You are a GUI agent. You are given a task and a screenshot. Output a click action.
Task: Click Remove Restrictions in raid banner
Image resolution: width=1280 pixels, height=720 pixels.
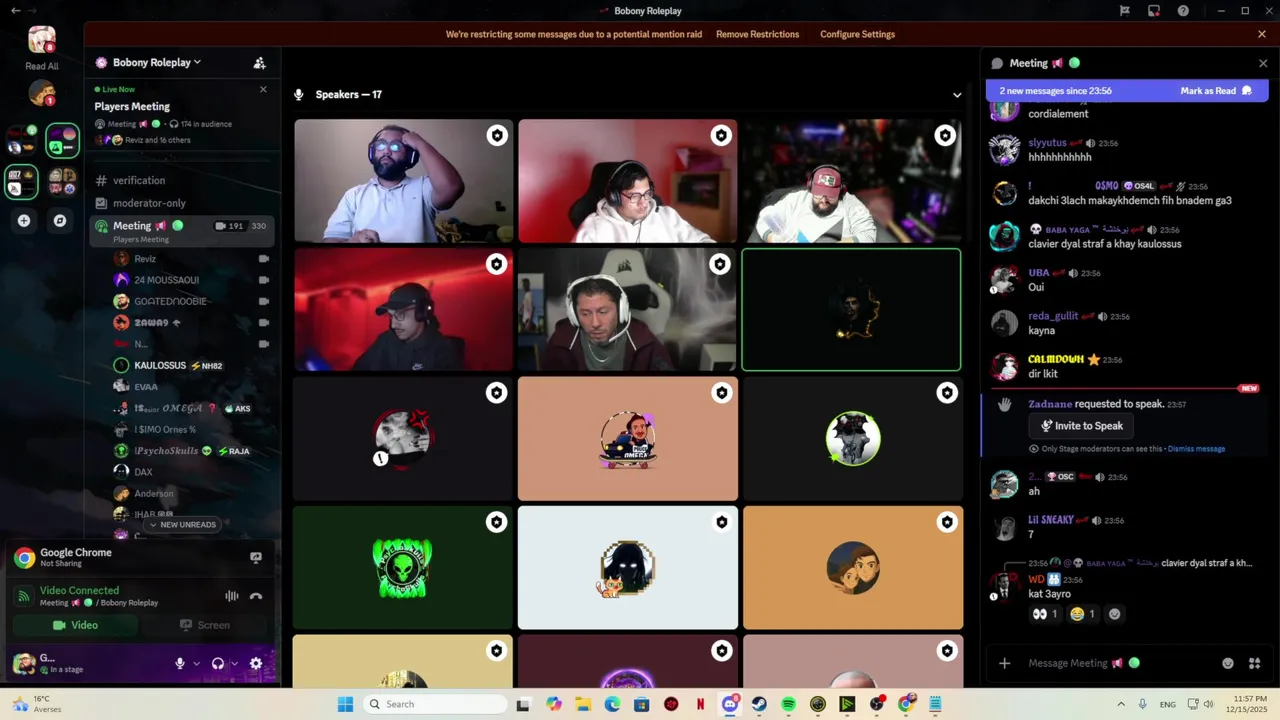pyautogui.click(x=757, y=34)
